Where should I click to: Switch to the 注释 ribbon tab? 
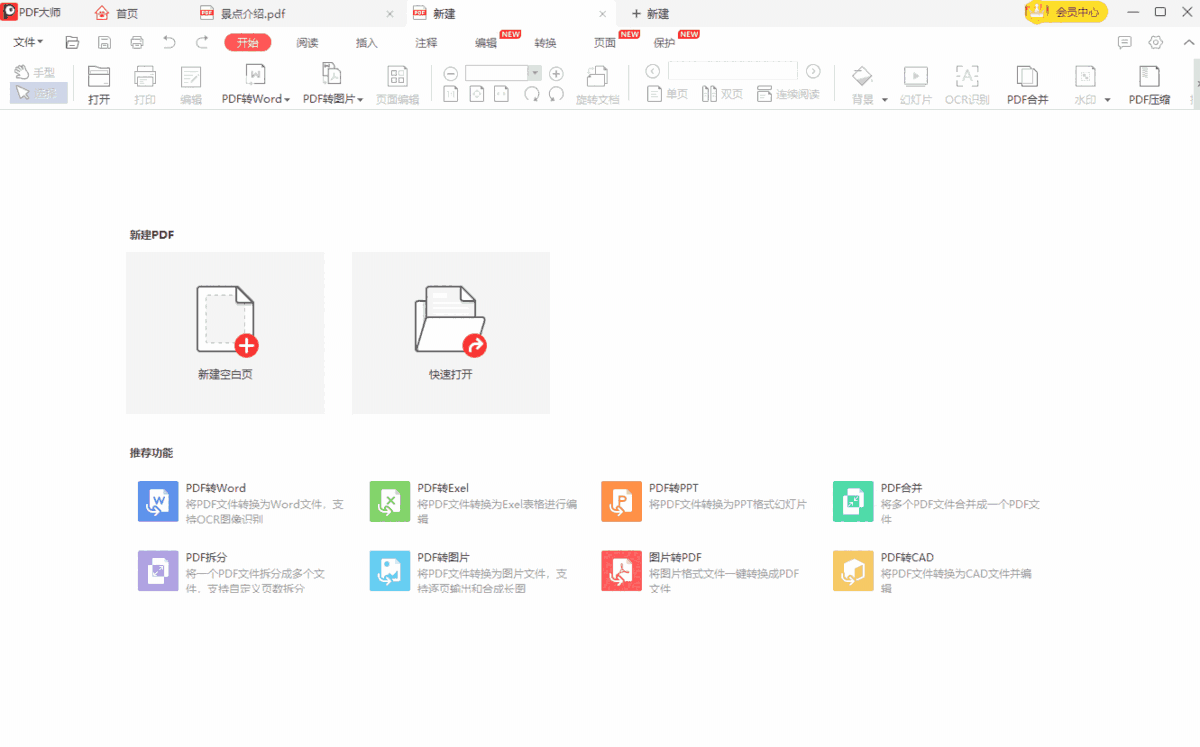point(426,43)
